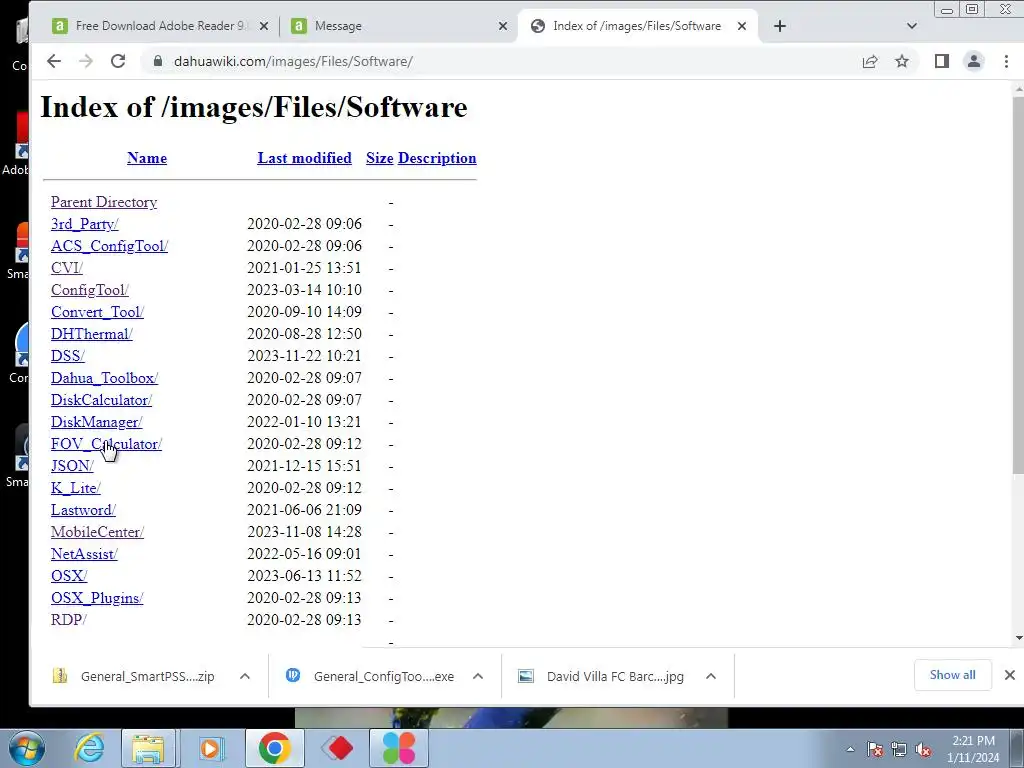The height and width of the screenshot is (768, 1024).
Task: Click the page vertical scrollbar thumb
Action: point(1017,285)
